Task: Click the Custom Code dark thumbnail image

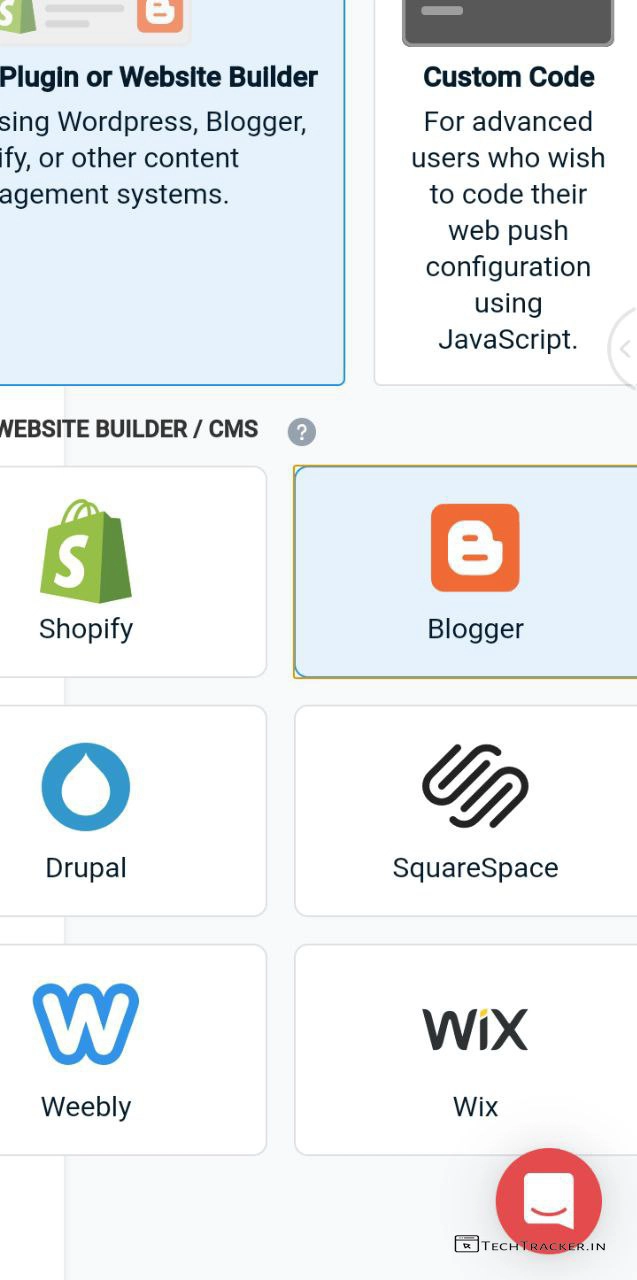Action: click(508, 22)
